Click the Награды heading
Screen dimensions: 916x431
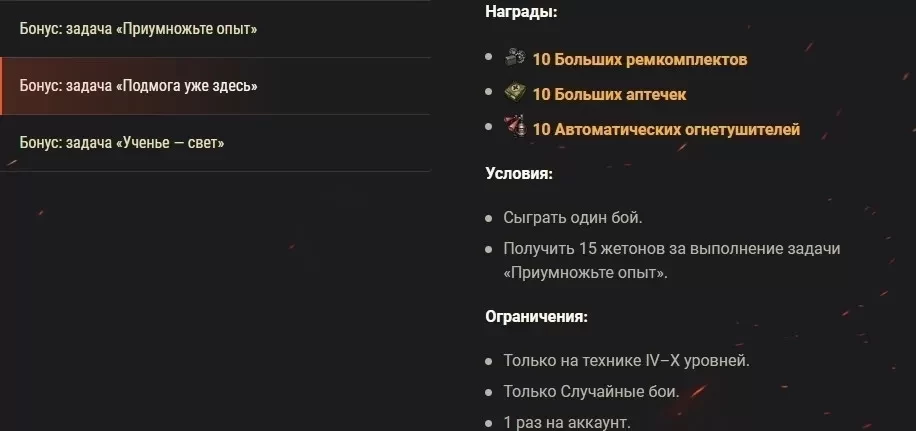(521, 12)
